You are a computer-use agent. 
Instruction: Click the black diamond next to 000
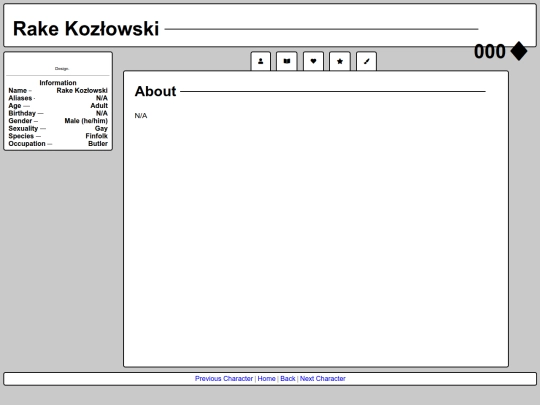(x=519, y=51)
